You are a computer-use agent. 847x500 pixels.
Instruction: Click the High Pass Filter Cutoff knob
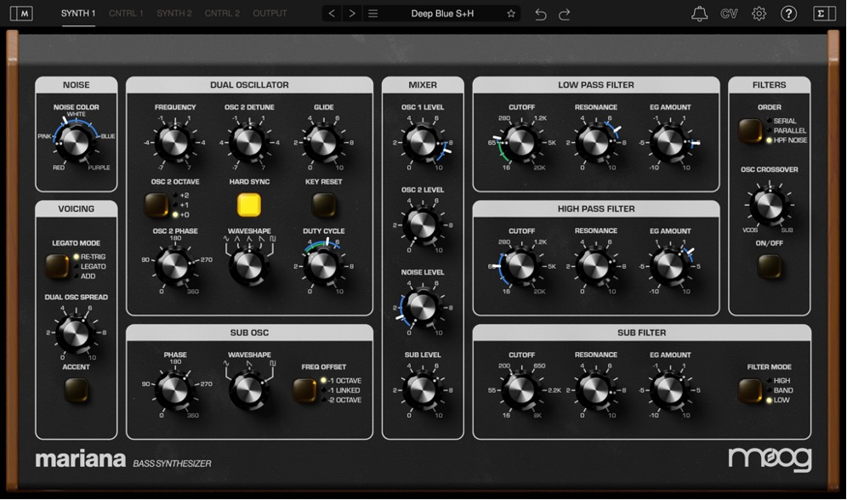(x=521, y=266)
